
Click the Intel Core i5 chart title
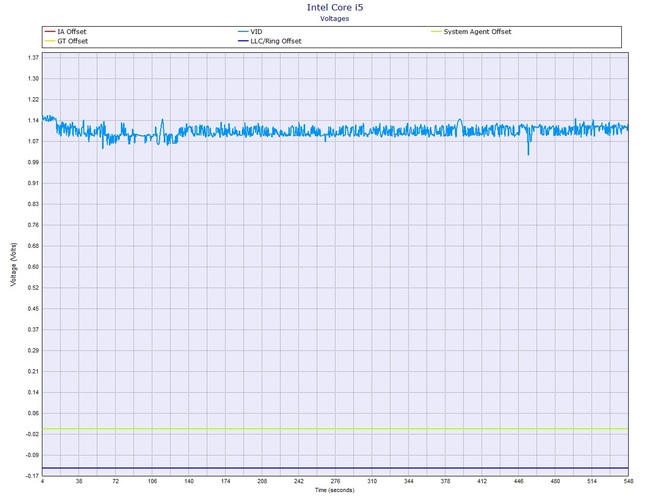pyautogui.click(x=335, y=7)
